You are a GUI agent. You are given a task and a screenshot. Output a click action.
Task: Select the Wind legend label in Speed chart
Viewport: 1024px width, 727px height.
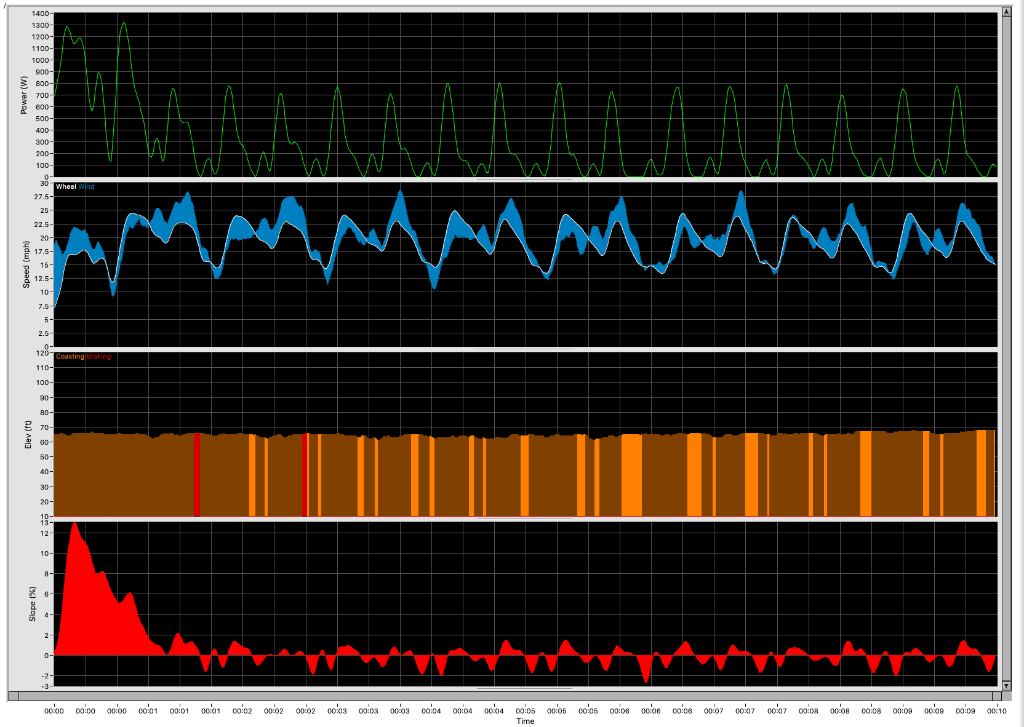click(86, 187)
